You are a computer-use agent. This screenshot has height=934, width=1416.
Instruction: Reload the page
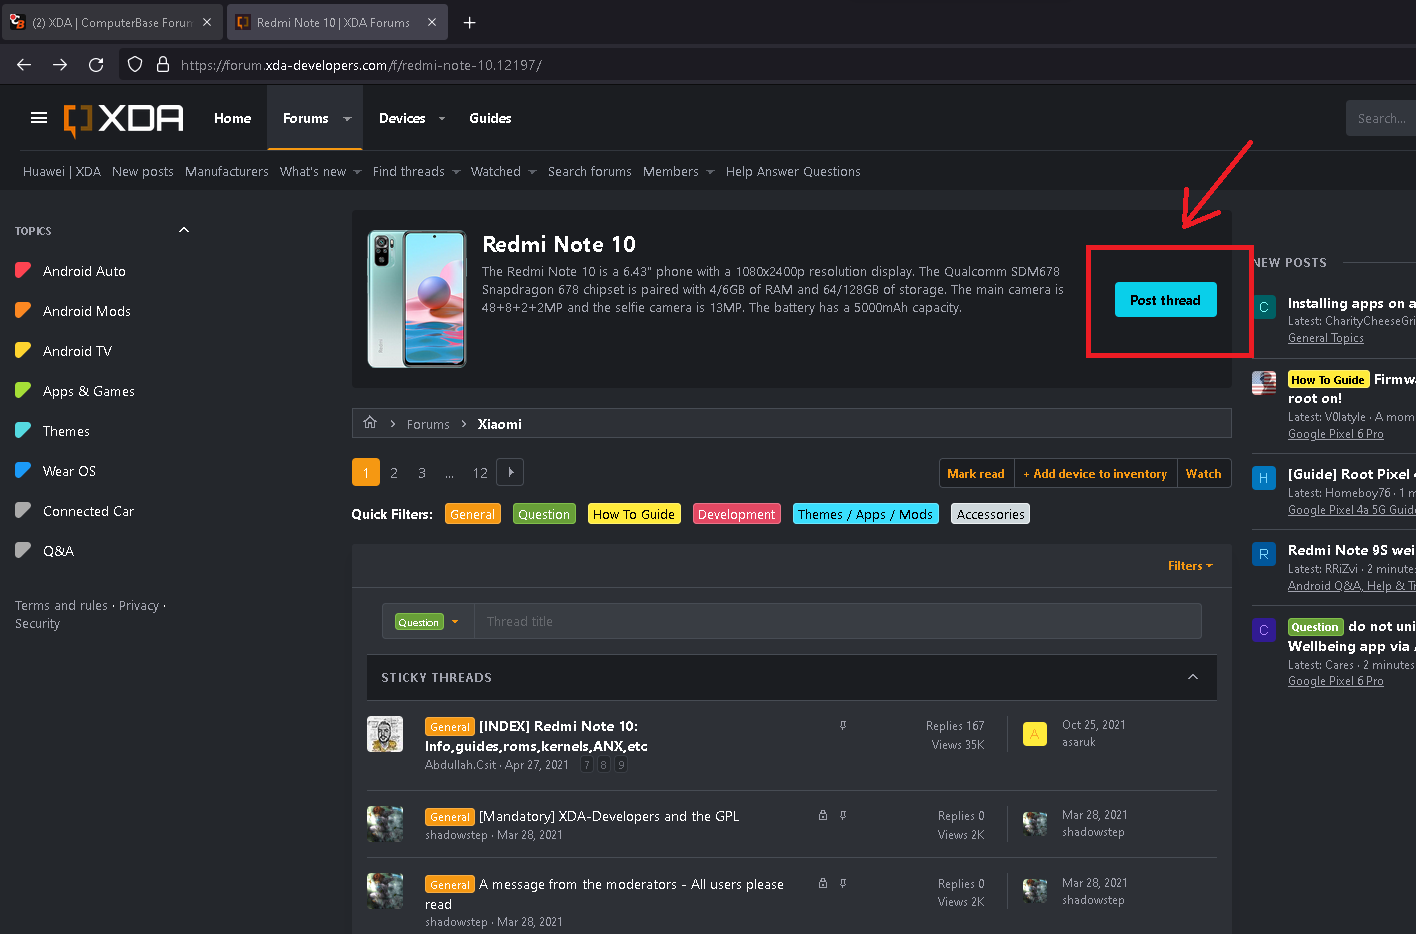pos(96,65)
